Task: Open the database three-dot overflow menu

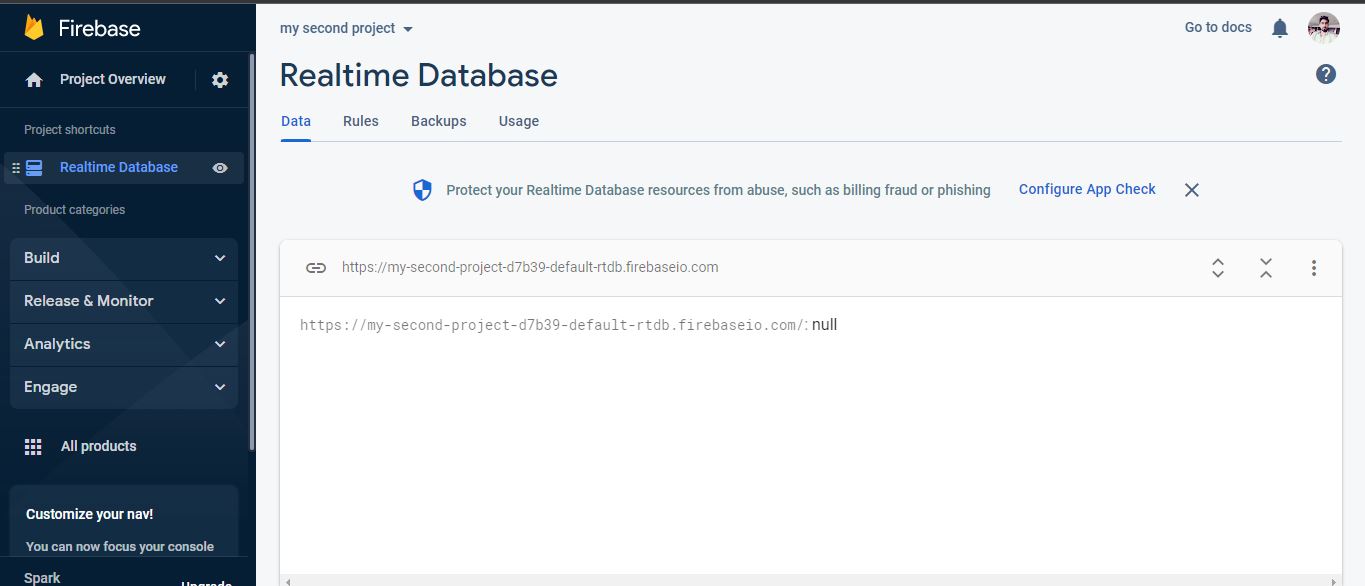Action: [1314, 268]
